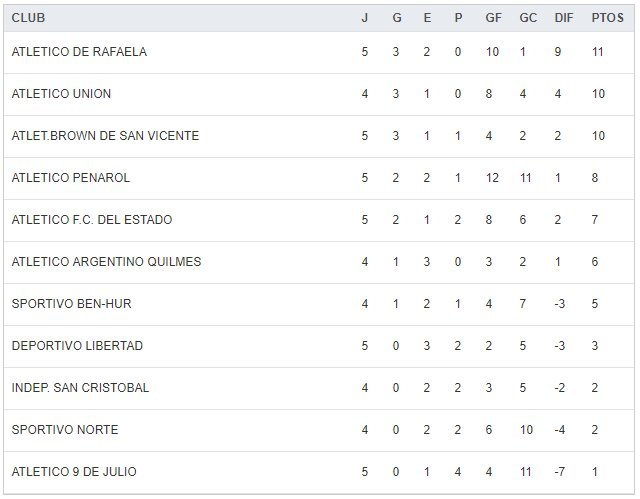
Task: Select Atletico F.C. del Estado
Action: point(92,220)
